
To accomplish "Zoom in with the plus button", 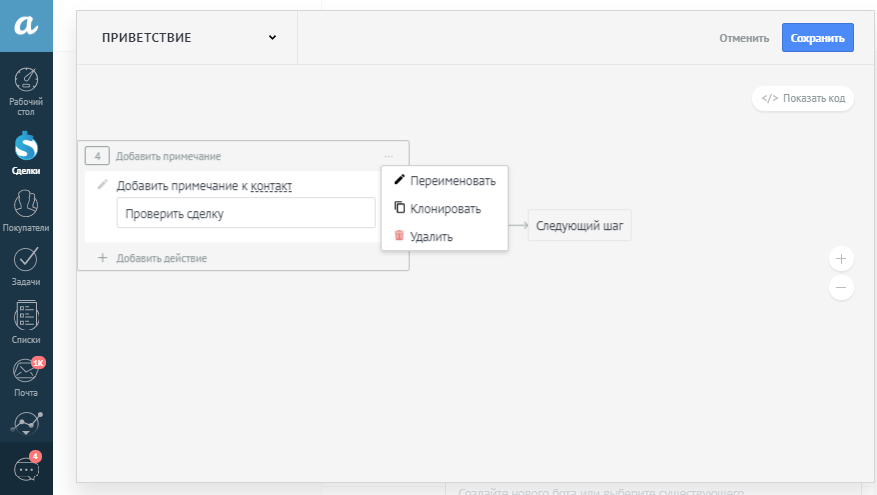I will pyautogui.click(x=841, y=259).
